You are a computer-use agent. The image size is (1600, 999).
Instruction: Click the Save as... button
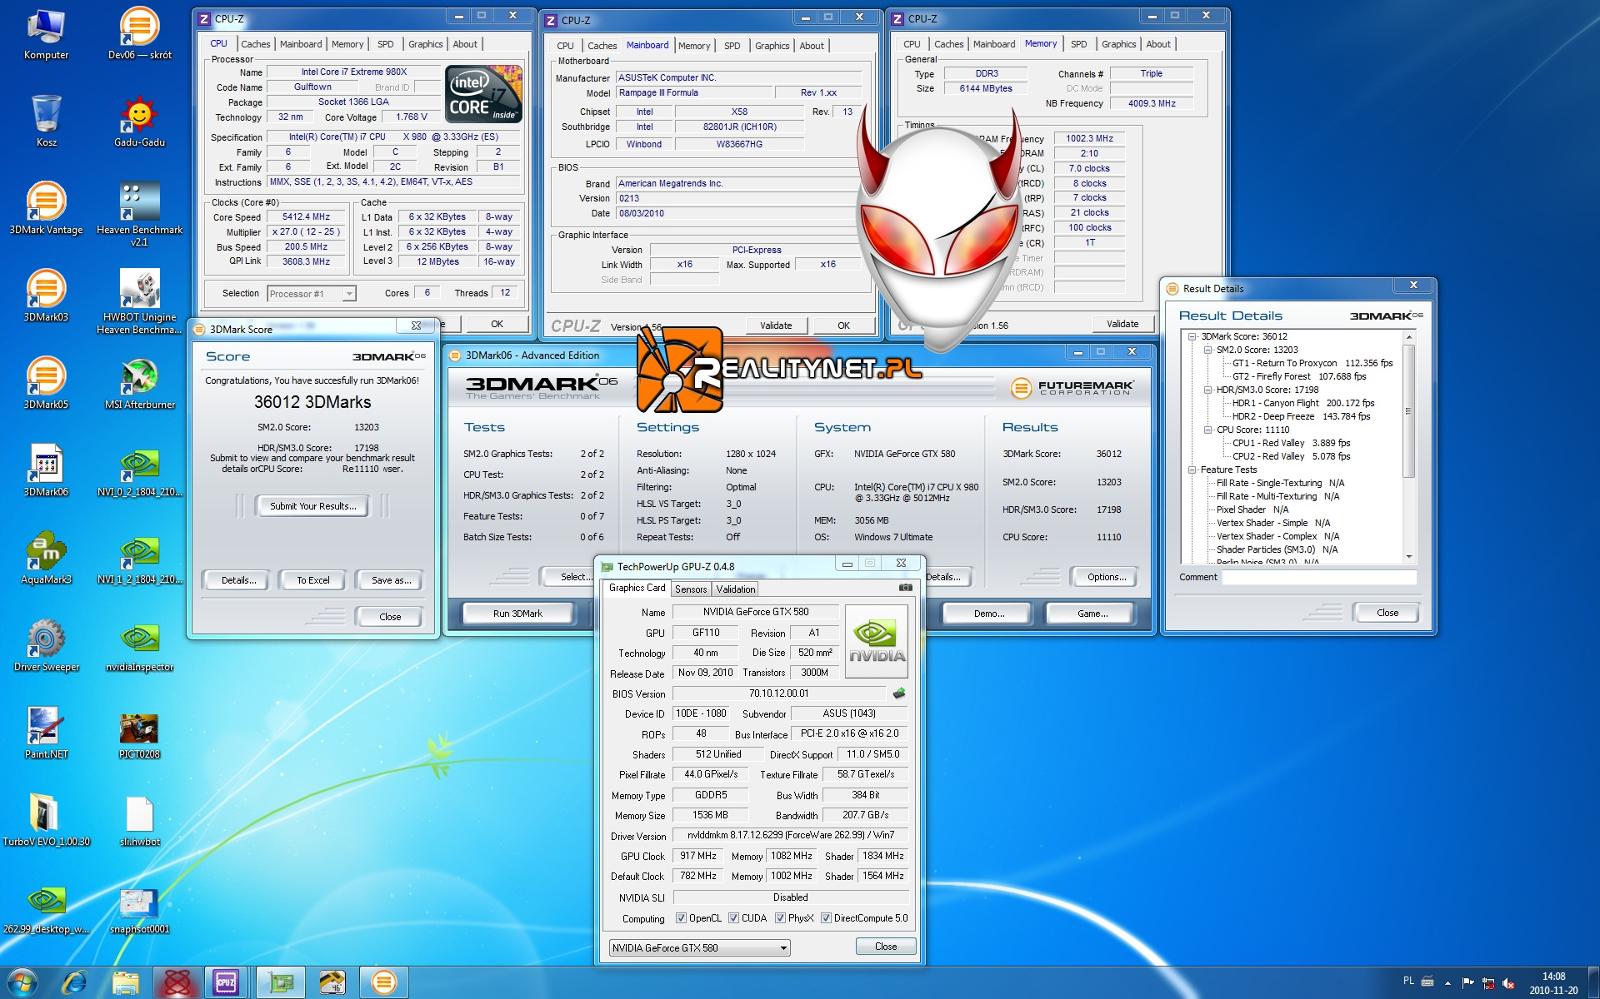point(391,580)
